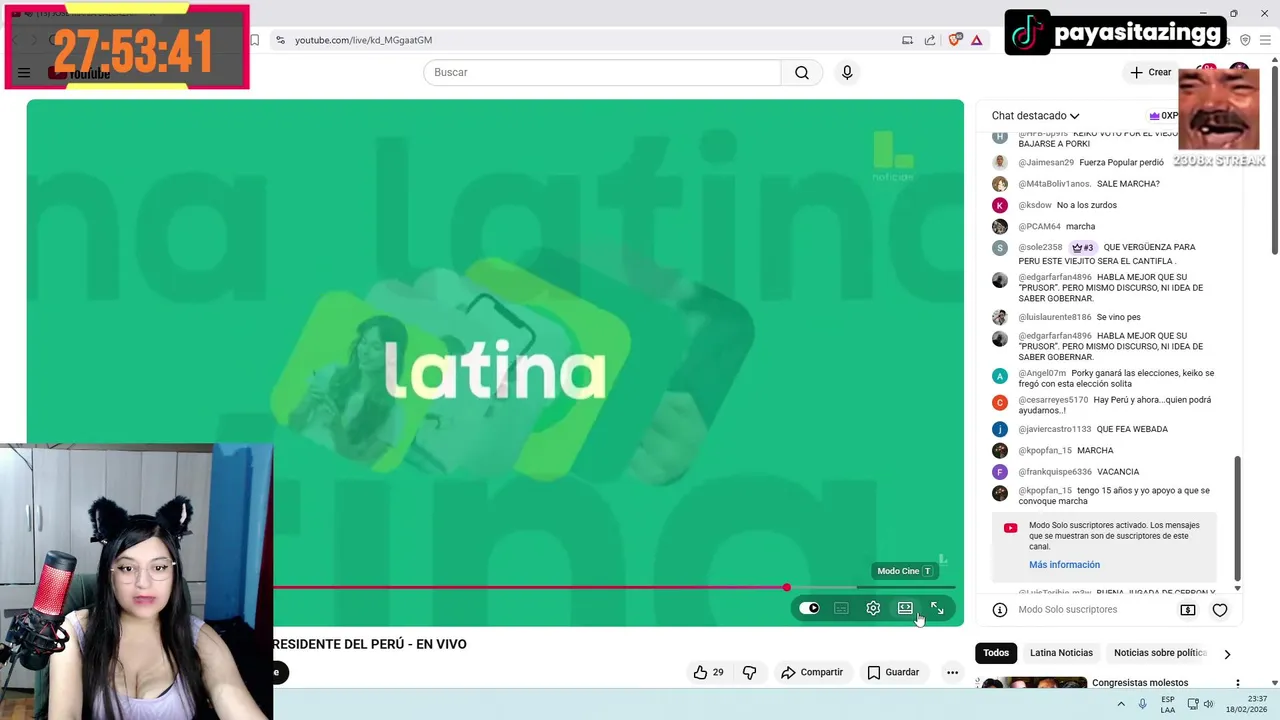Open the Congresistas molestos thumbnail
Image resolution: width=1280 pixels, height=720 pixels.
1033,684
